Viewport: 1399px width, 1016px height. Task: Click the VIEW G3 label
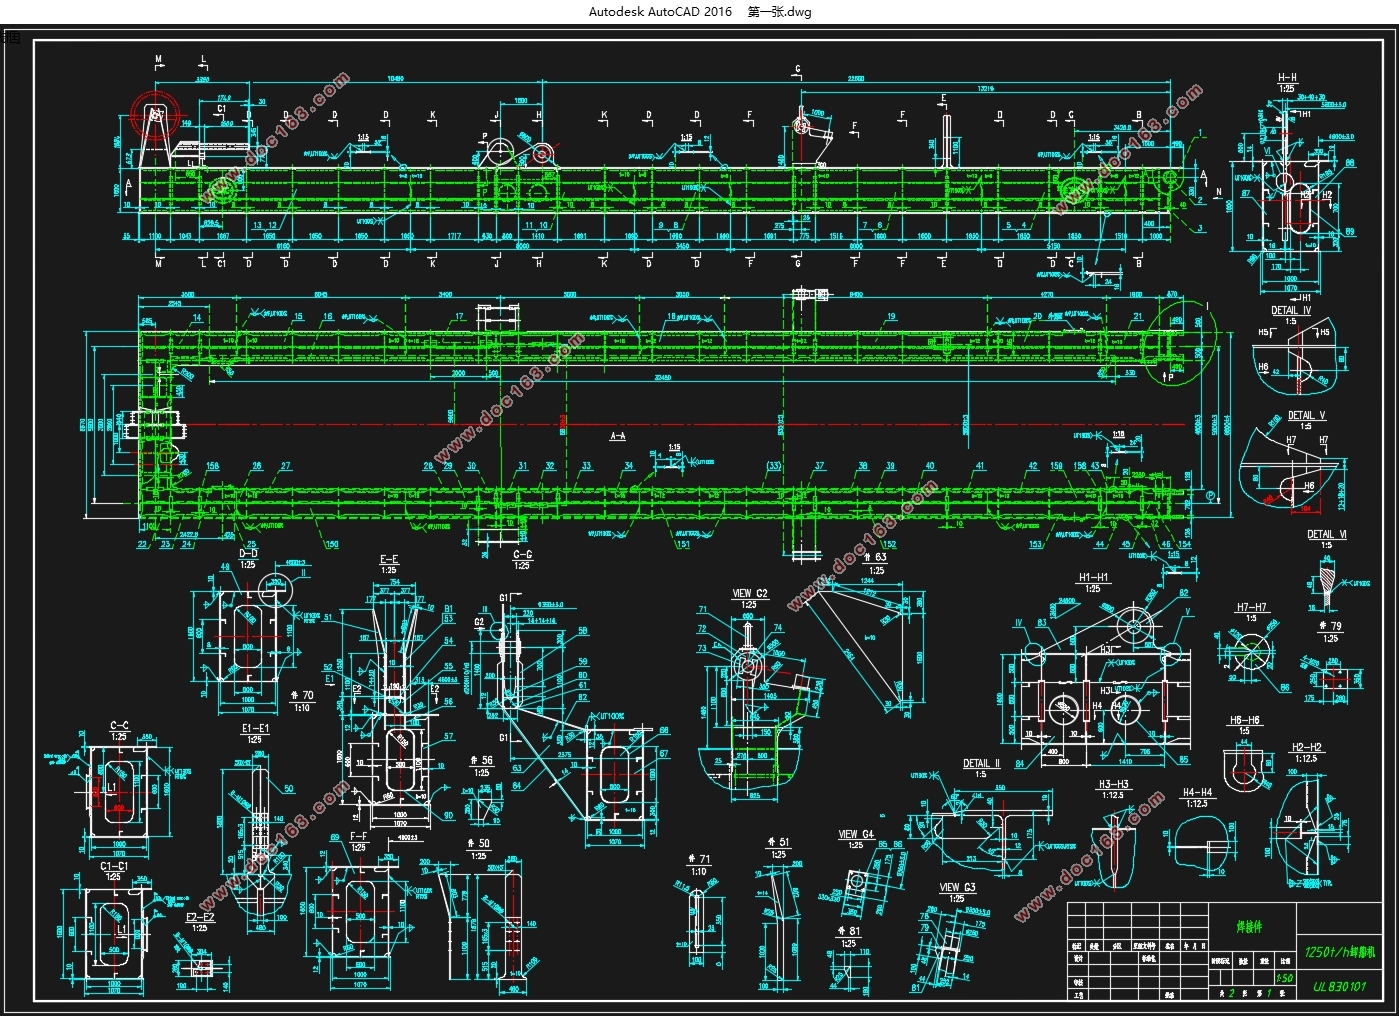(x=958, y=886)
